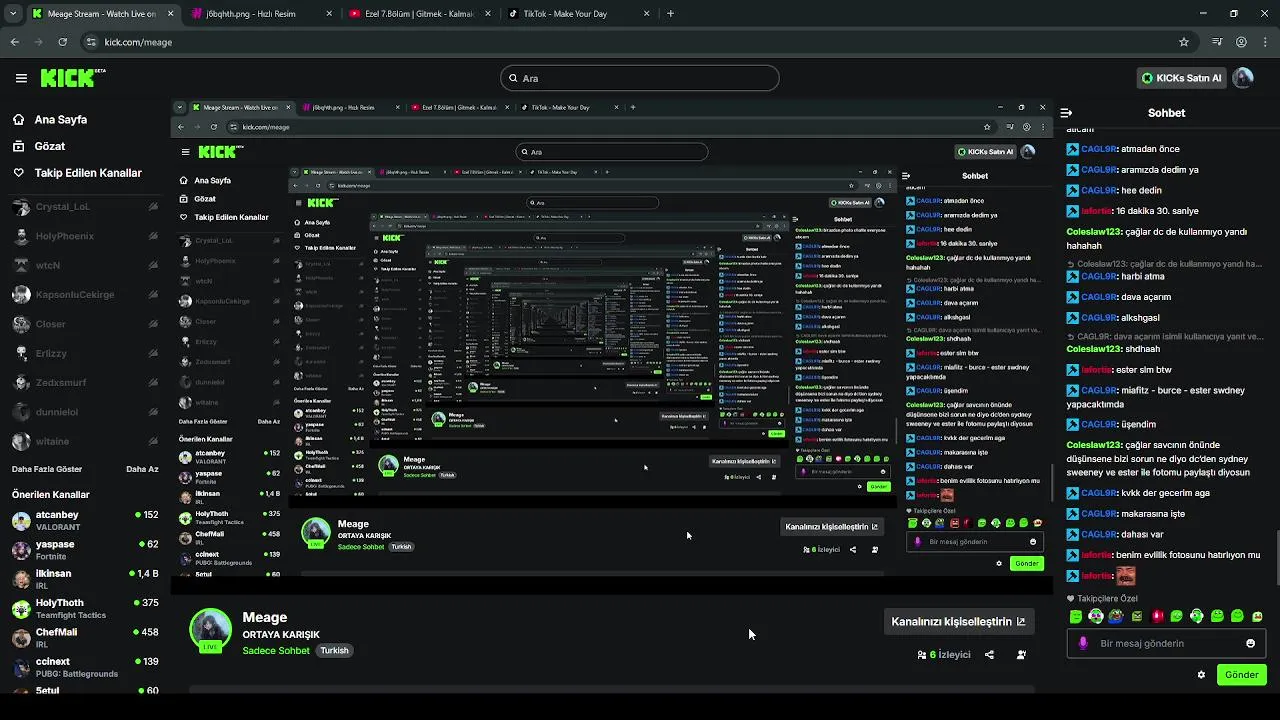Open offline followed channel HolyPhoenix
The image size is (1280, 720).
(x=85, y=236)
